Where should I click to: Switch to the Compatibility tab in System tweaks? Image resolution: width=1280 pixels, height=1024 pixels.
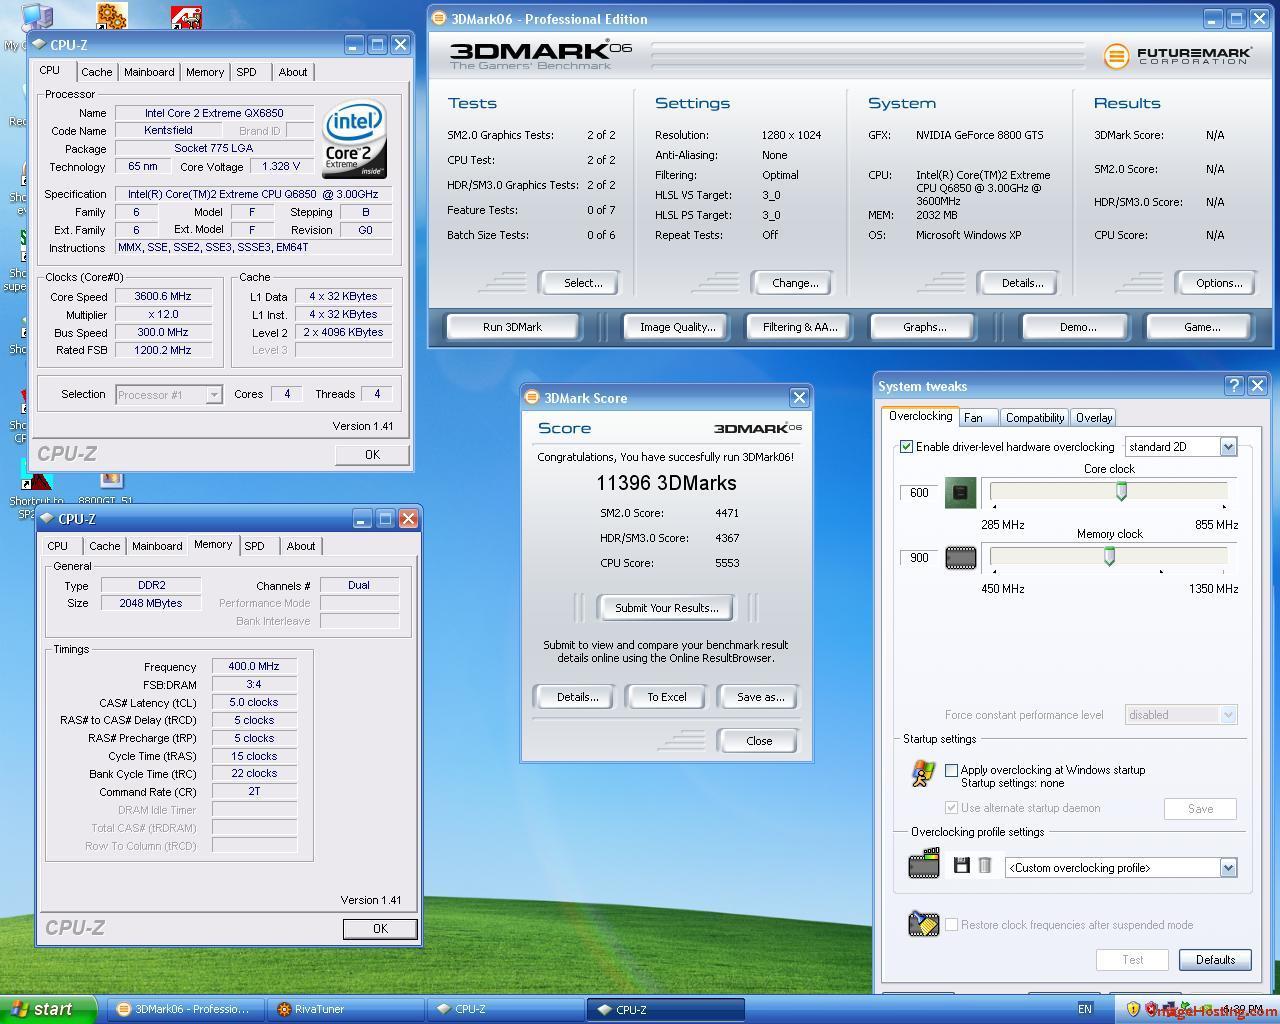coord(1035,418)
